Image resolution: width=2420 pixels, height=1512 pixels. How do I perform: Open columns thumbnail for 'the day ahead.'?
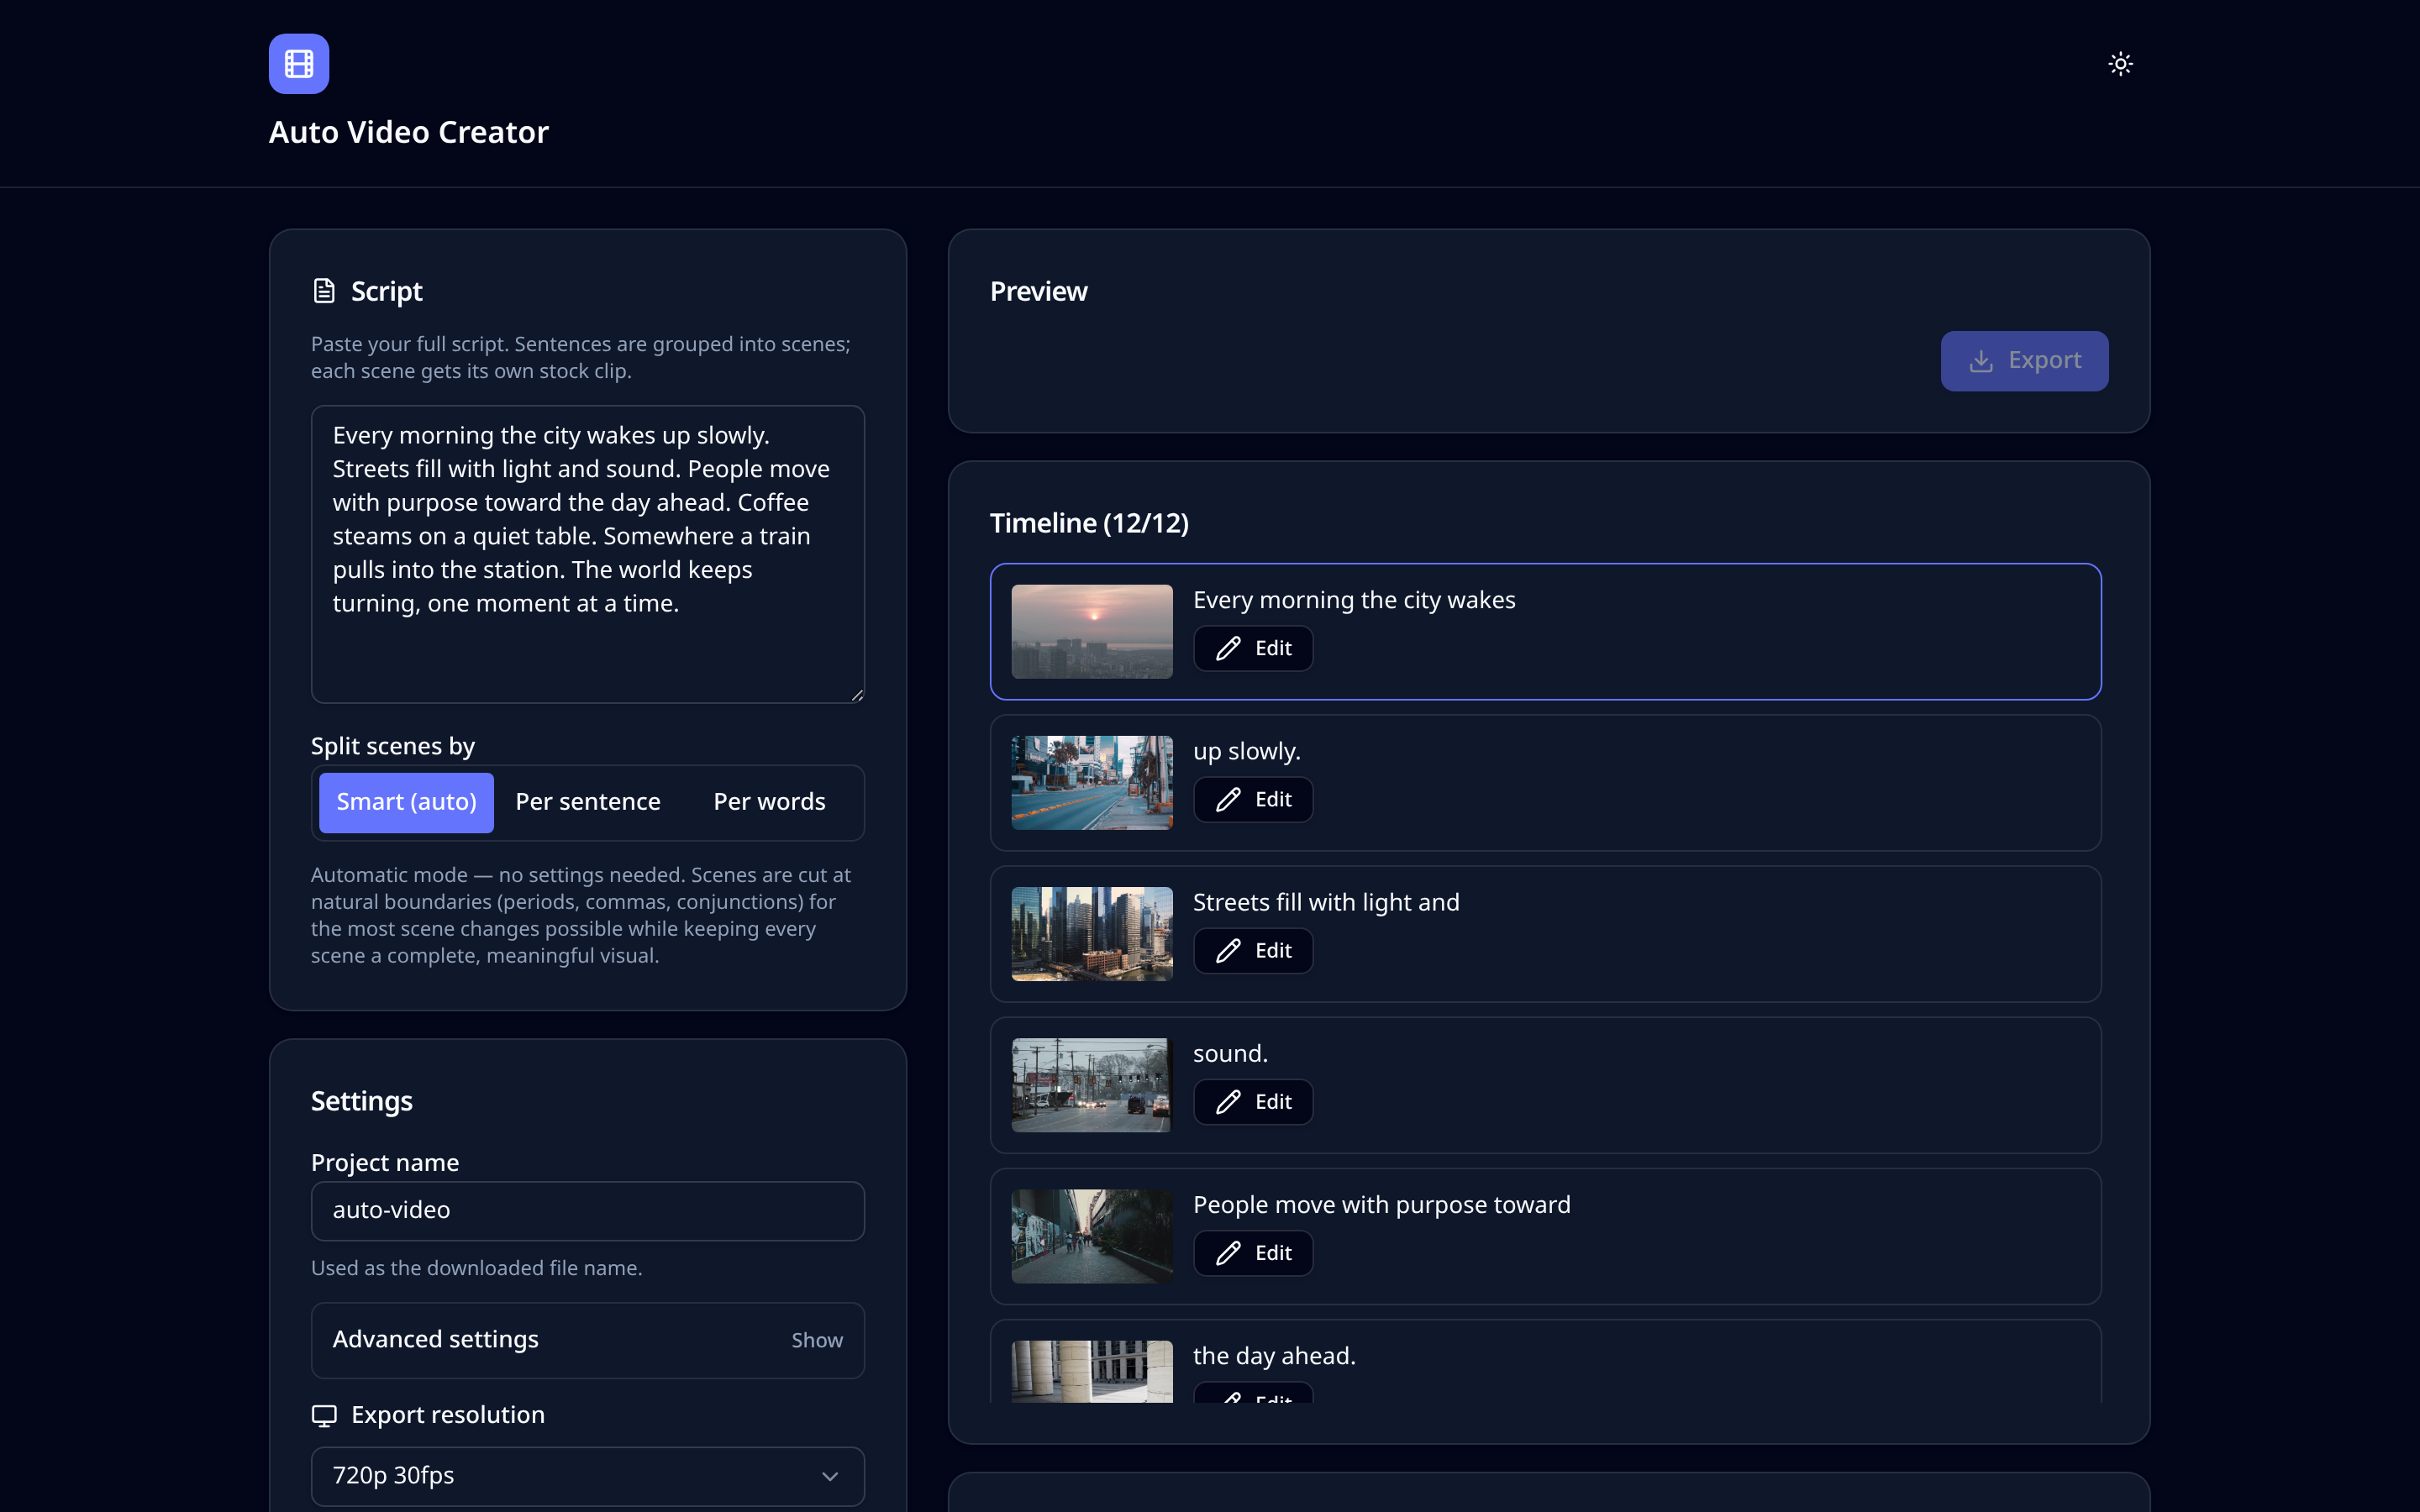click(x=1092, y=1371)
